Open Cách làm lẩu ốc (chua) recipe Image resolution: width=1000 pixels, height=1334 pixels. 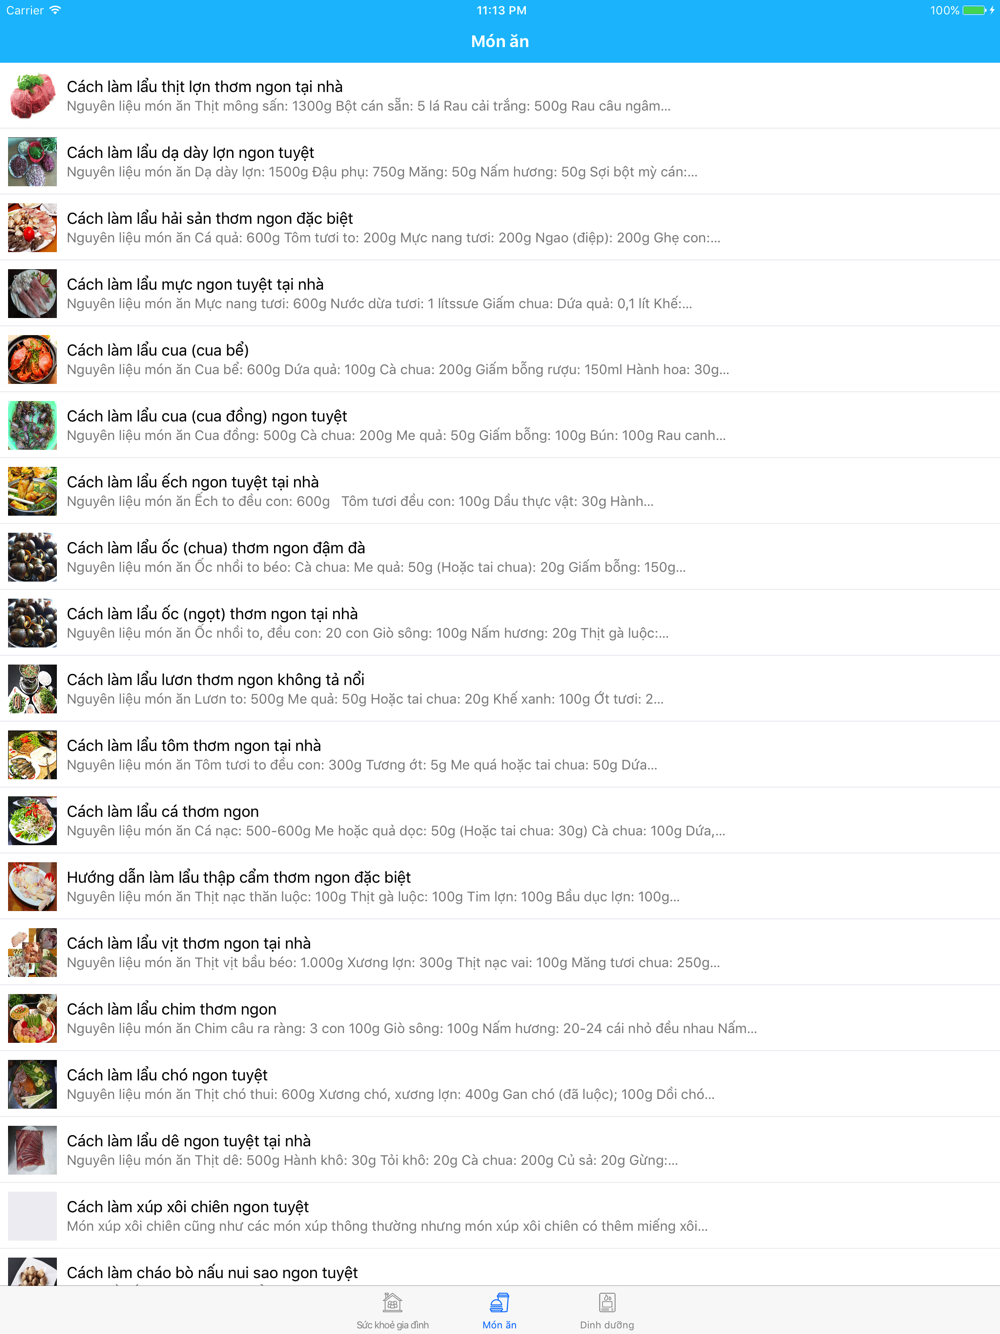(500, 557)
